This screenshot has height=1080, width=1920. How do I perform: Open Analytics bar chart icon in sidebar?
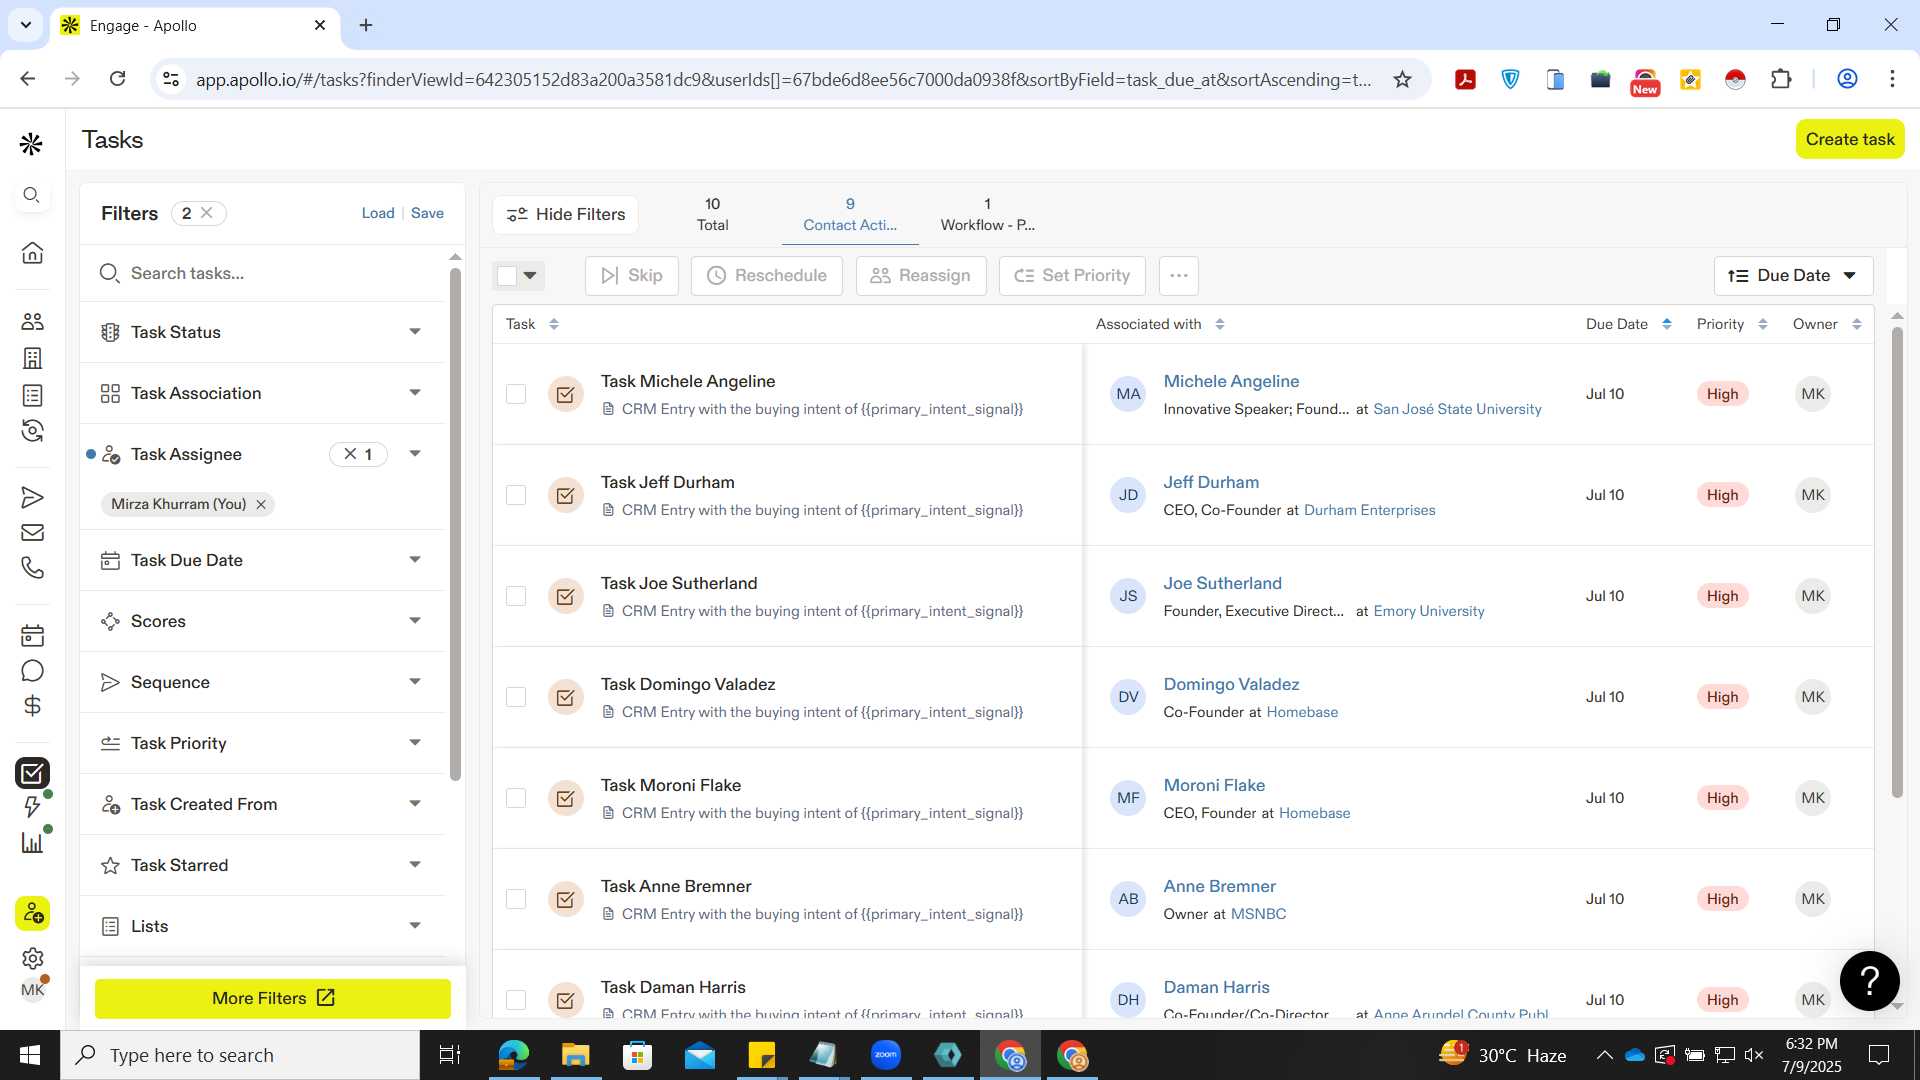coord(32,842)
